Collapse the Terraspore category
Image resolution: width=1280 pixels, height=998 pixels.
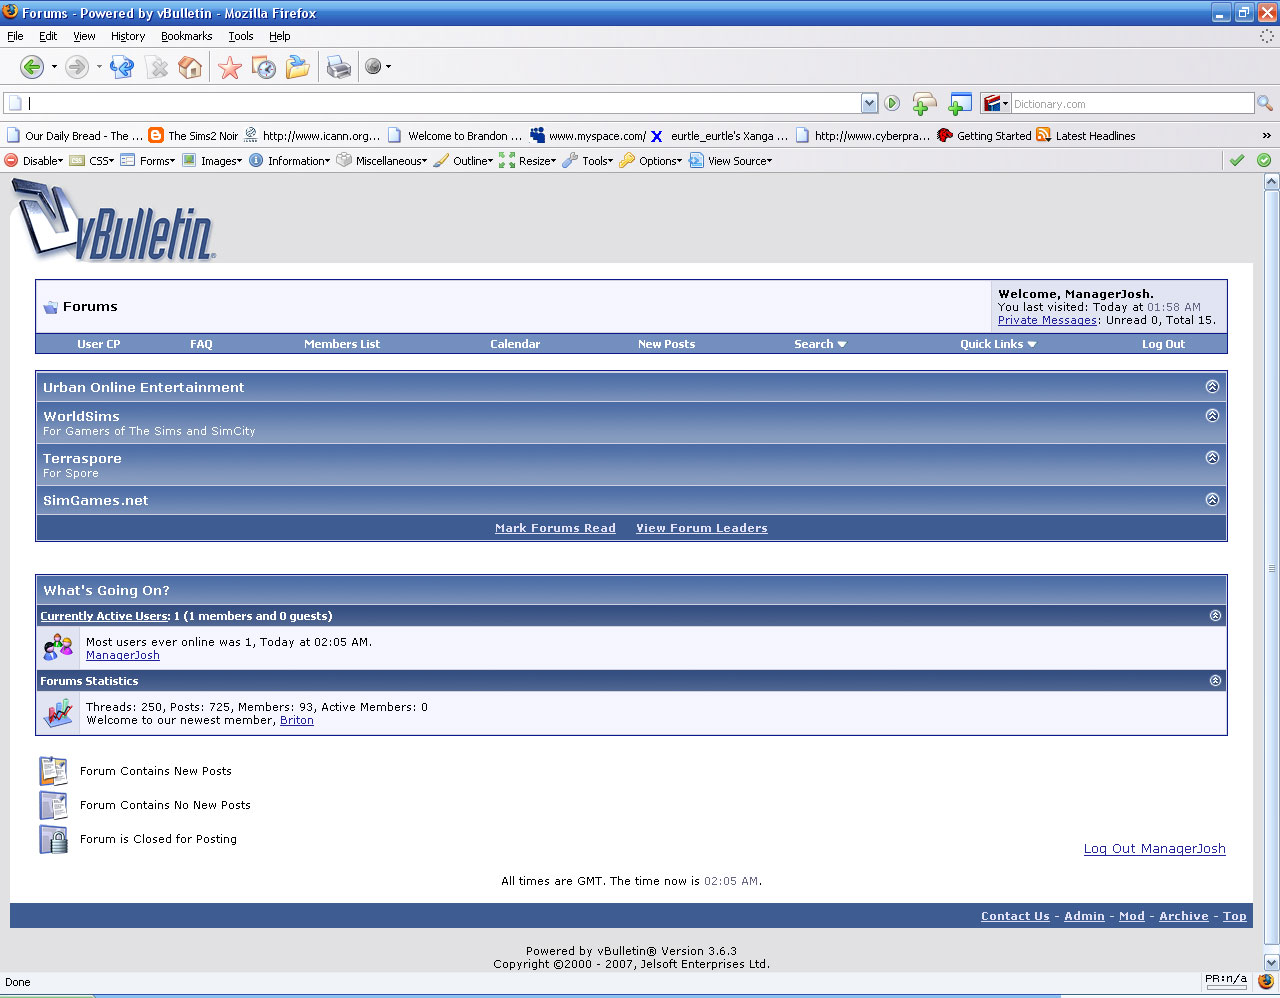[x=1212, y=457]
